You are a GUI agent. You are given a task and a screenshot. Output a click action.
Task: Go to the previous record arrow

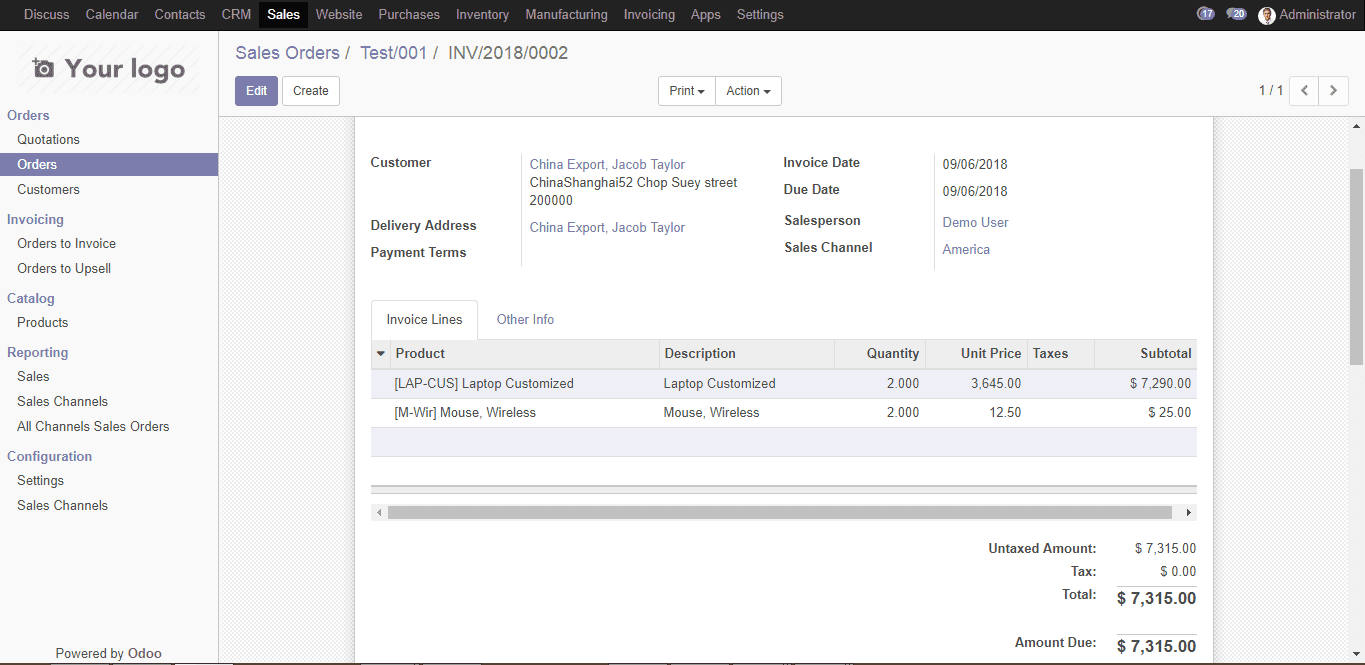pos(1304,90)
